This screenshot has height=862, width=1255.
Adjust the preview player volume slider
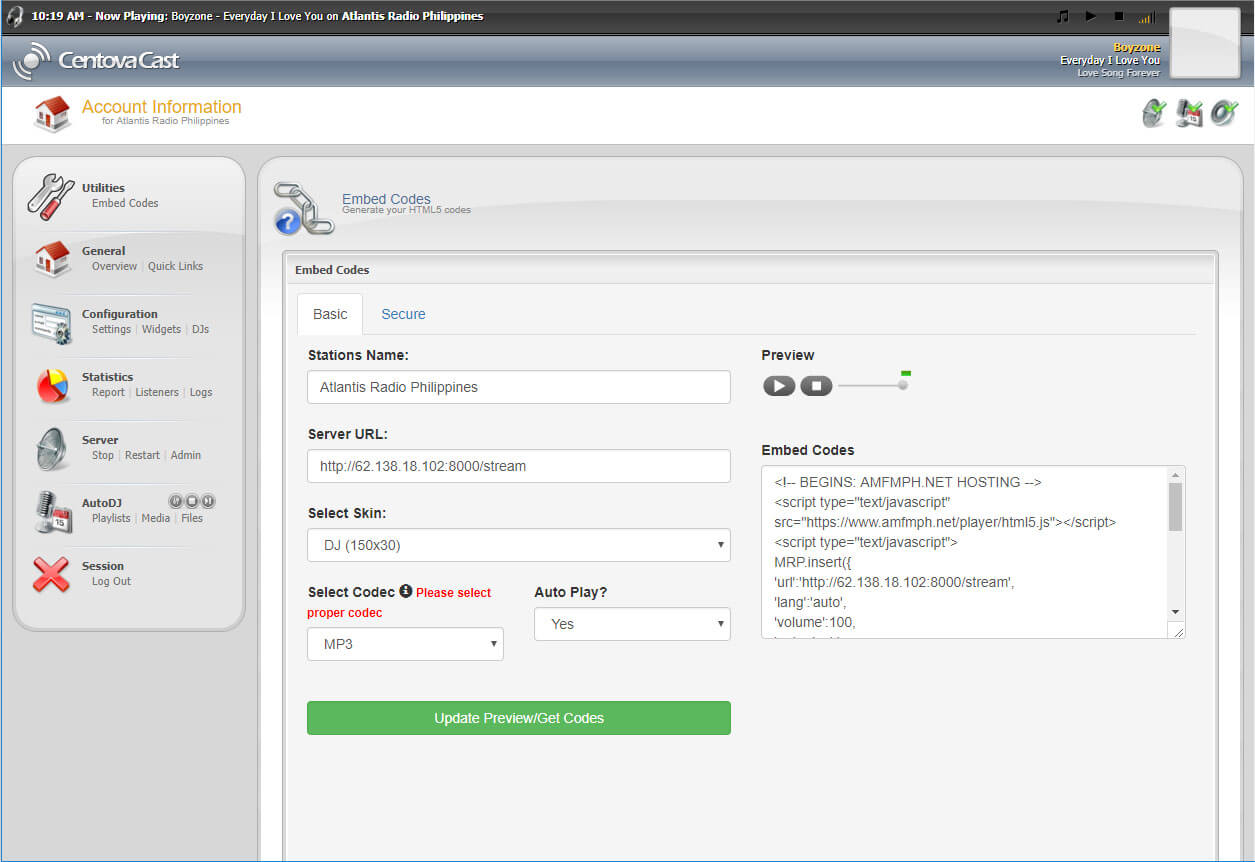point(874,385)
